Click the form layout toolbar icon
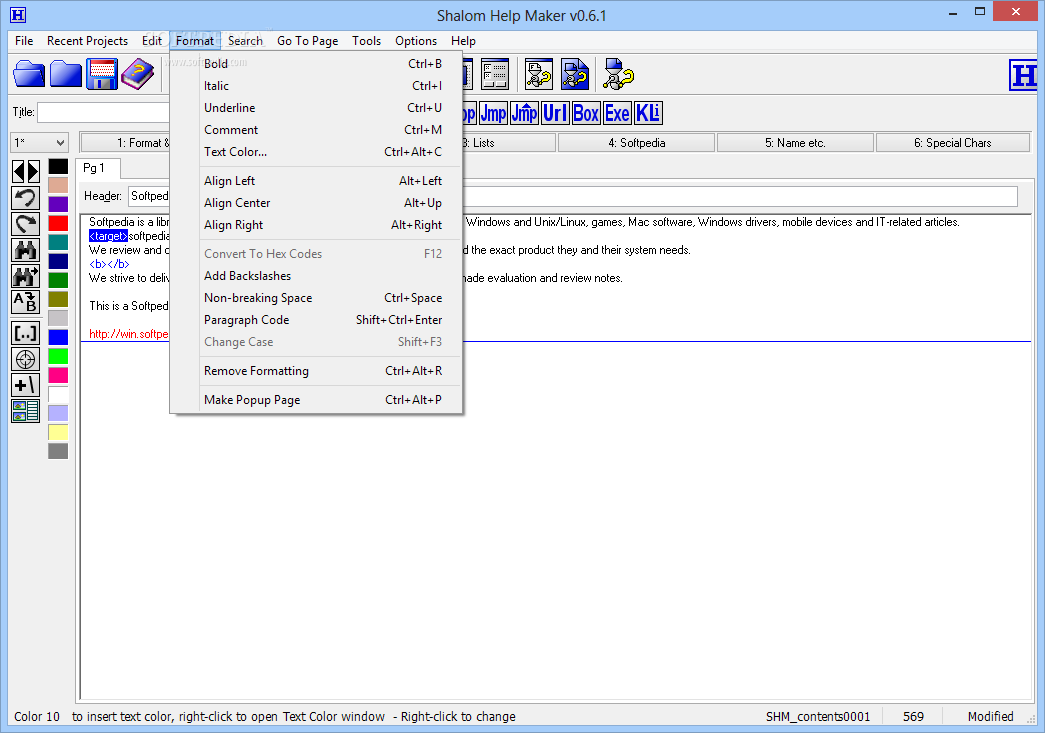The image size is (1045, 733). click(x=495, y=74)
